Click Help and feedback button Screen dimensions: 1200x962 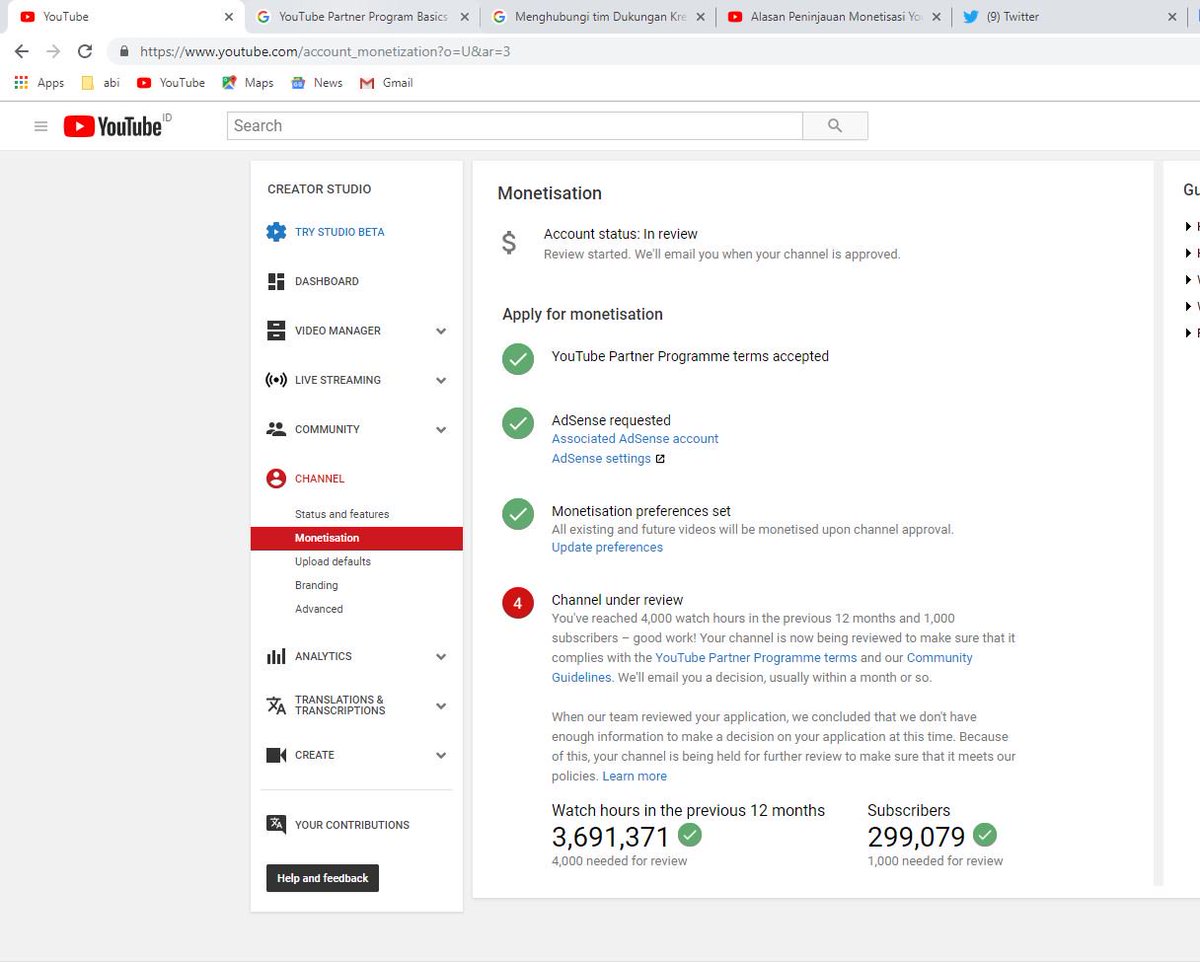322,878
